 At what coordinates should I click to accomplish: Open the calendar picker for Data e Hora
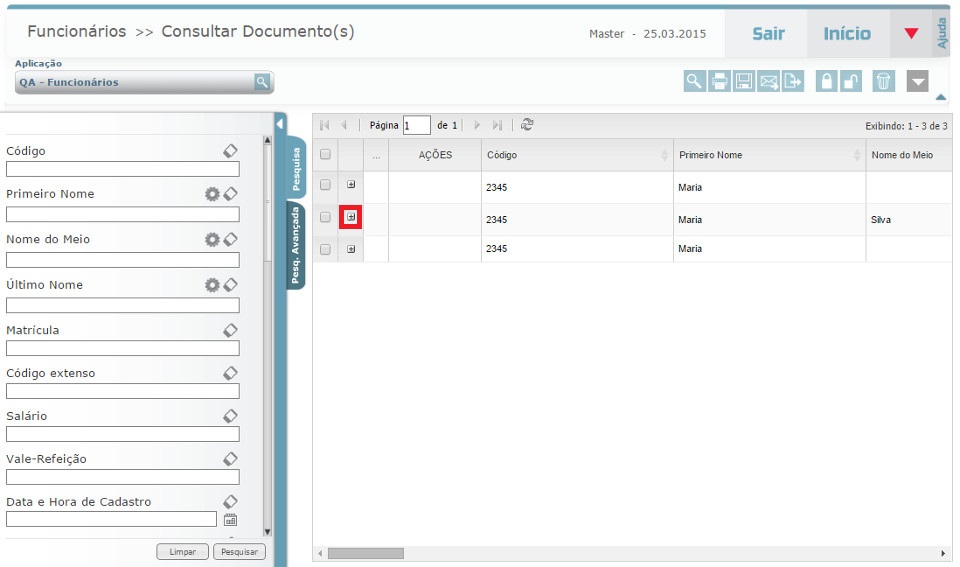[x=230, y=519]
